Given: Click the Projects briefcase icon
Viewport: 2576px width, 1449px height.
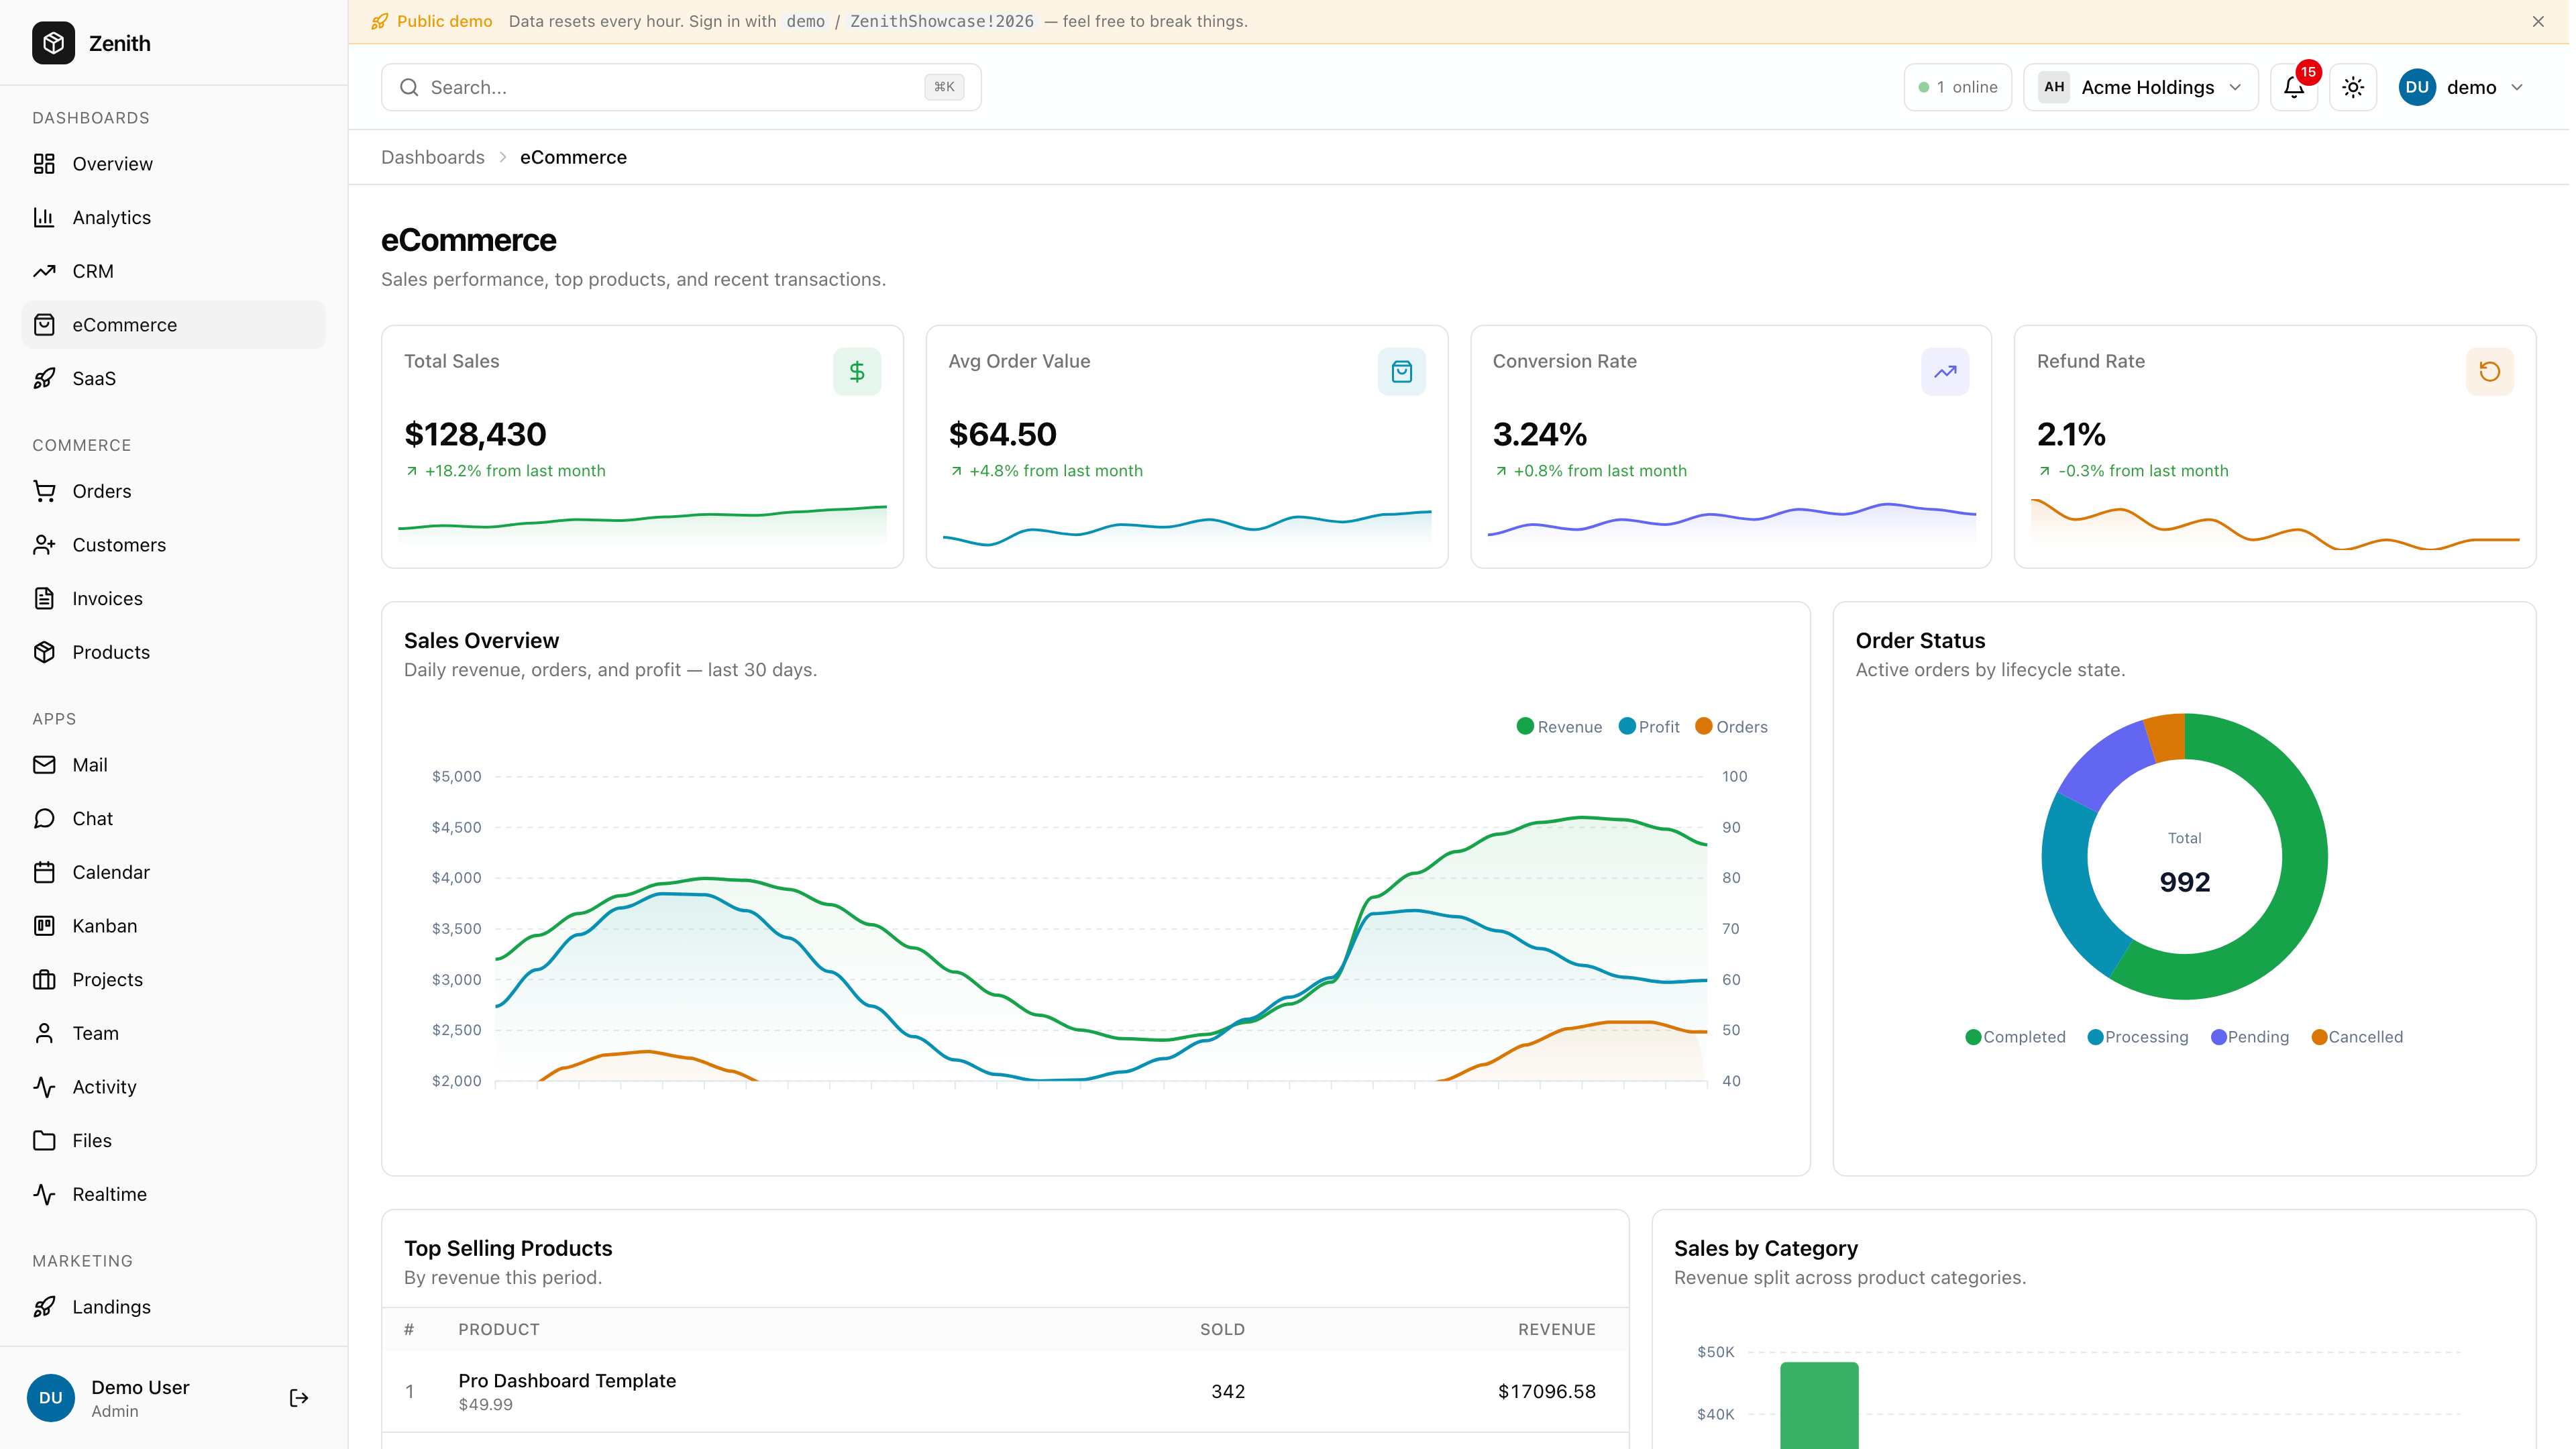Looking at the screenshot, I should coord(44,980).
